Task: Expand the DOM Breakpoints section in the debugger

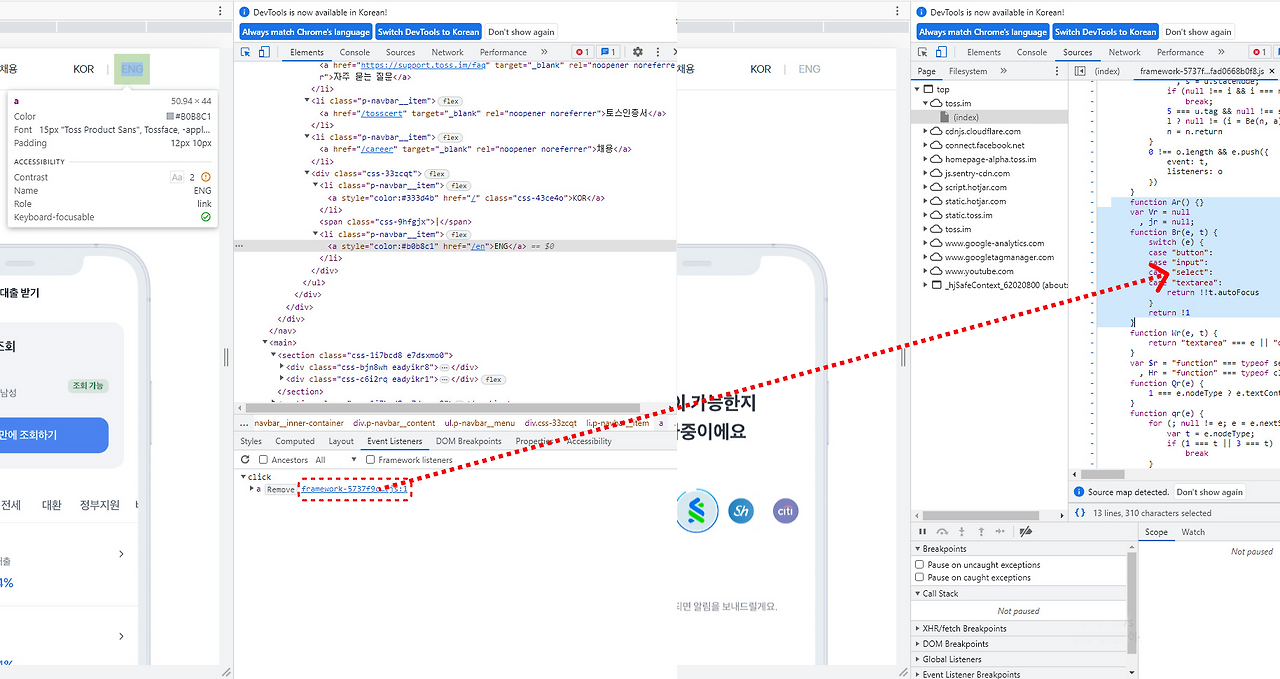Action: coord(918,644)
